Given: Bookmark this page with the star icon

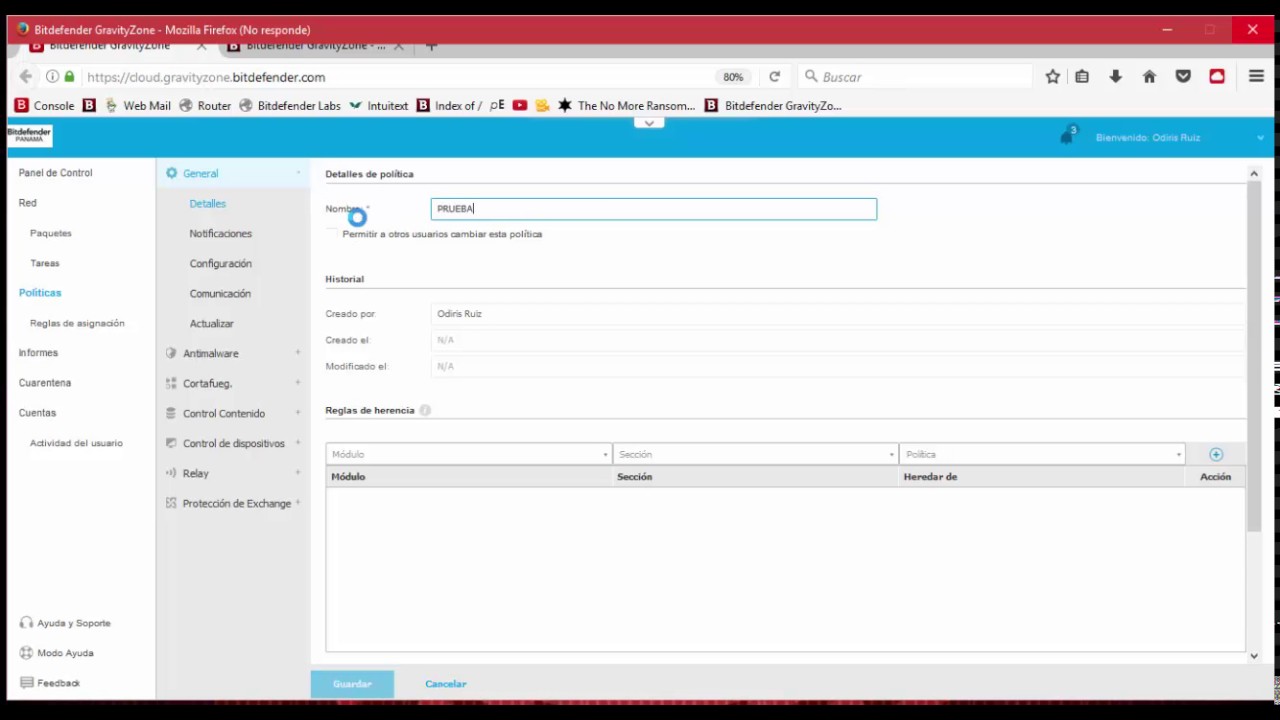Looking at the screenshot, I should pos(1052,77).
